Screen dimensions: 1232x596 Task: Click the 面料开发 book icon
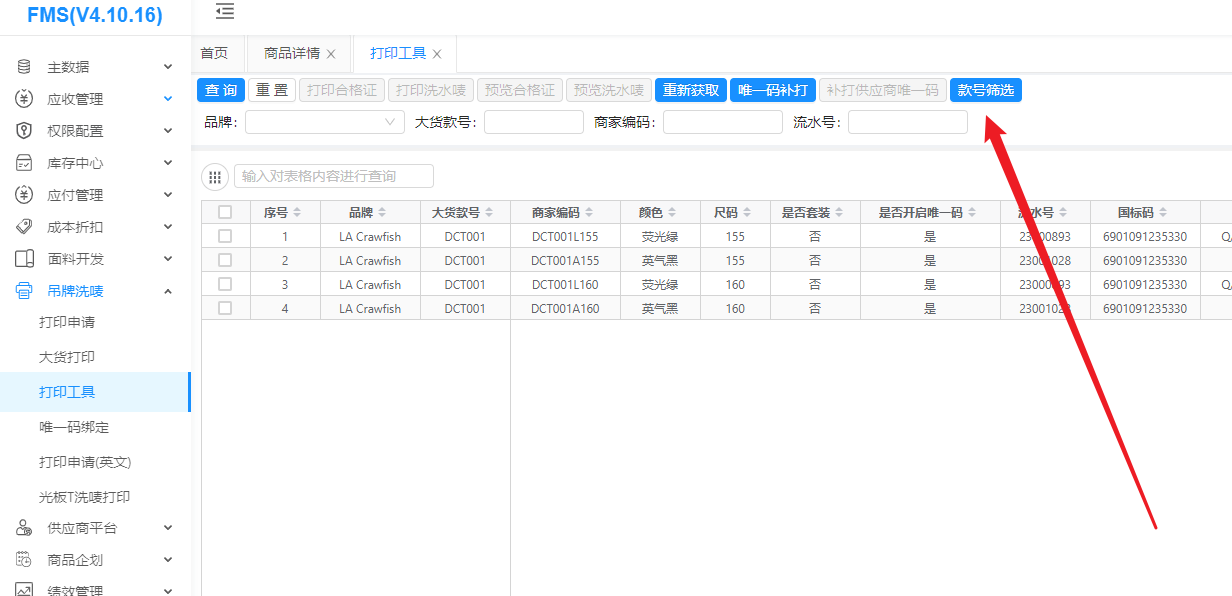[24, 259]
